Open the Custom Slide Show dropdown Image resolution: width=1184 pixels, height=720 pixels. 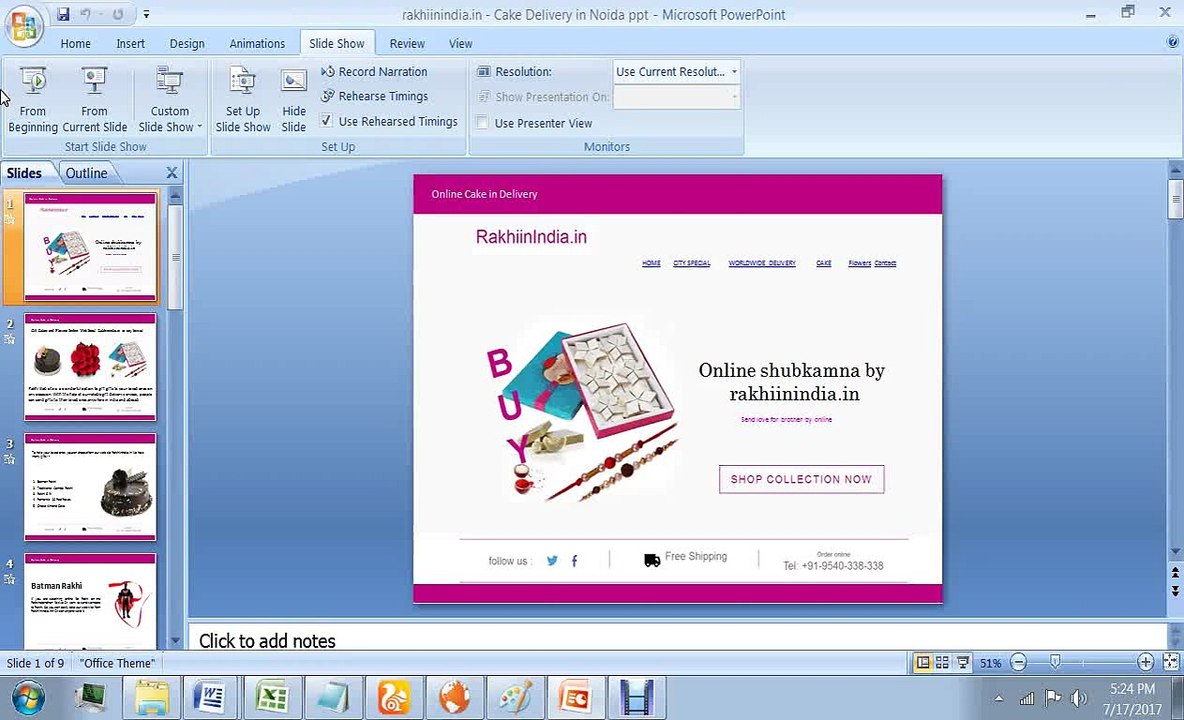(x=170, y=100)
